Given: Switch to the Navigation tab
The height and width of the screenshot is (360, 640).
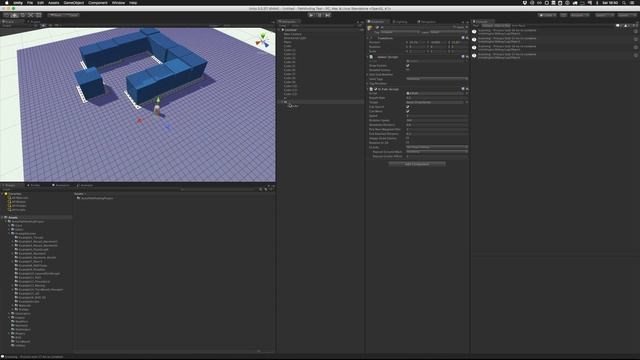Looking at the screenshot, I should click(x=427, y=22).
